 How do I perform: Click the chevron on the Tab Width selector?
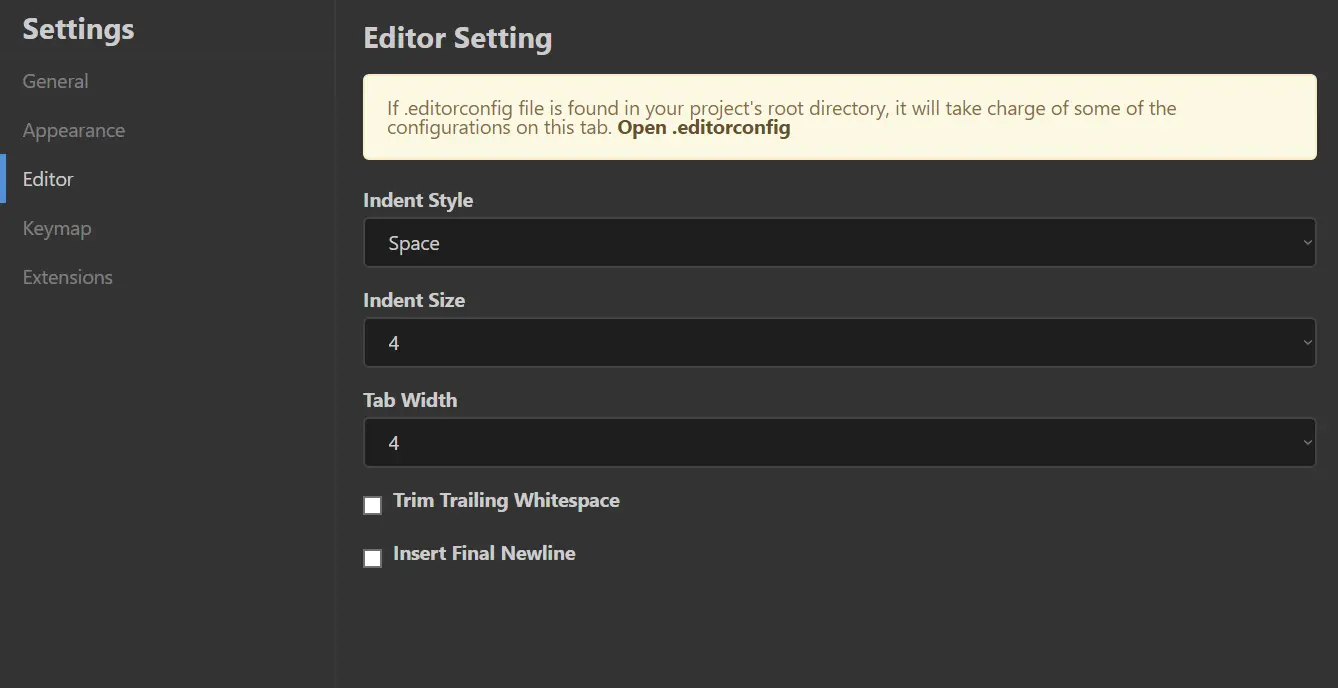tap(1306, 442)
